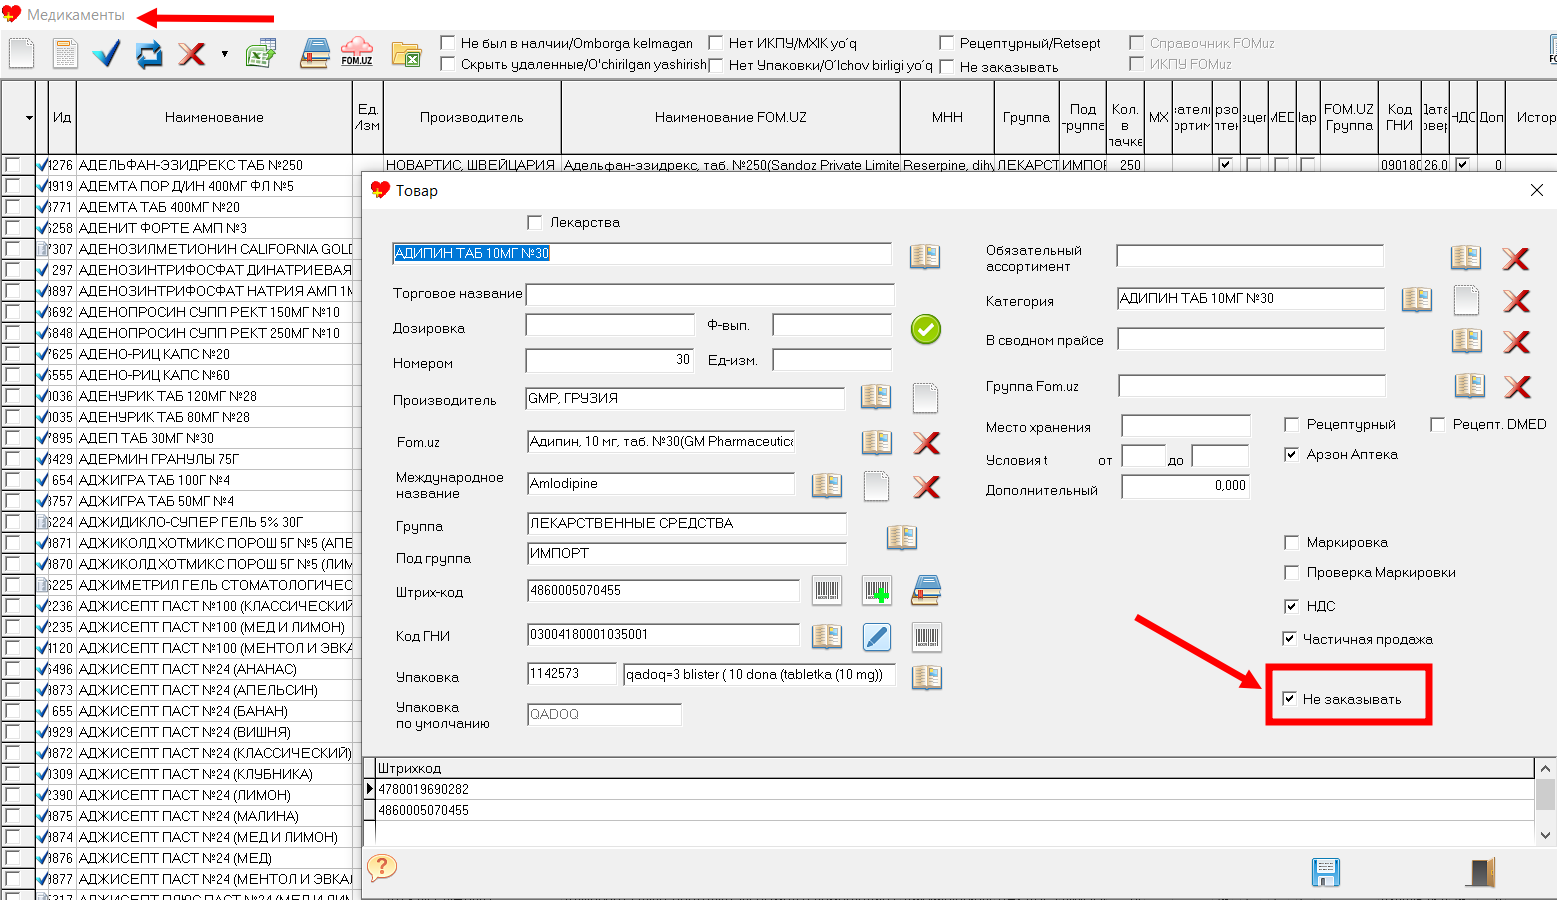Close the Товар dialog
The image size is (1557, 900).
1537,190
